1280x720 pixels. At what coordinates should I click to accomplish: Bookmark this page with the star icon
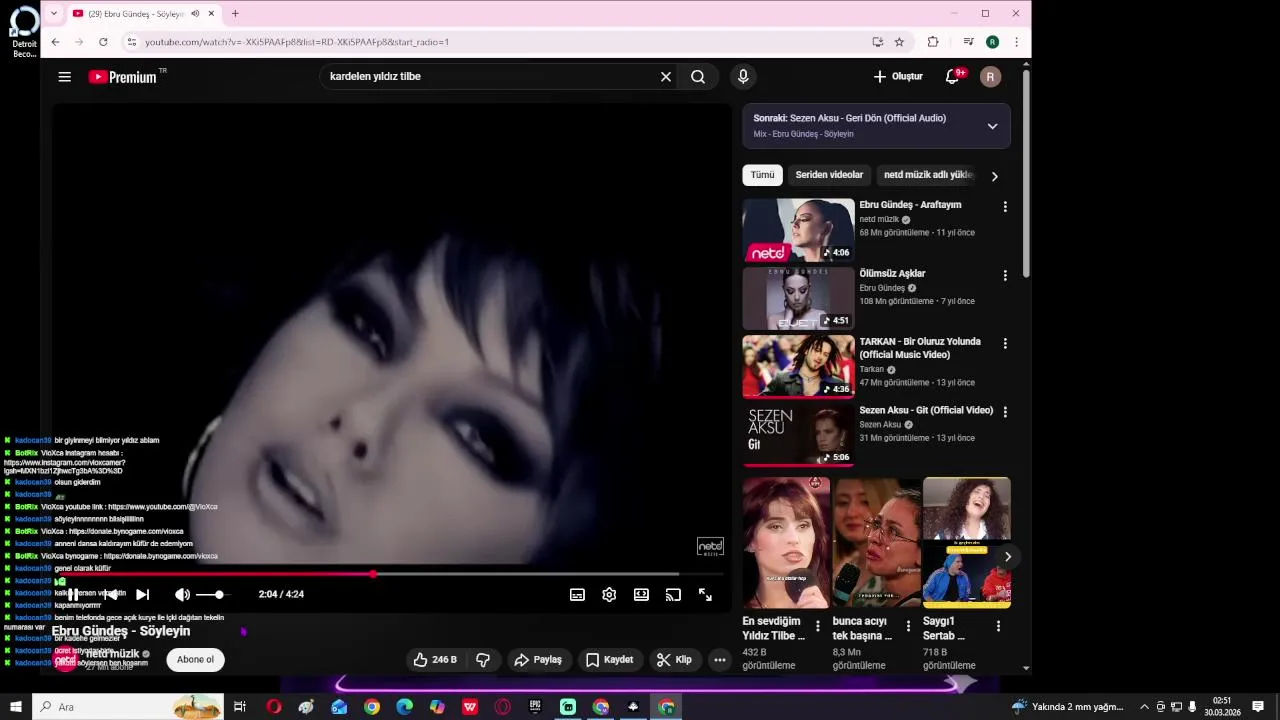[x=899, y=42]
